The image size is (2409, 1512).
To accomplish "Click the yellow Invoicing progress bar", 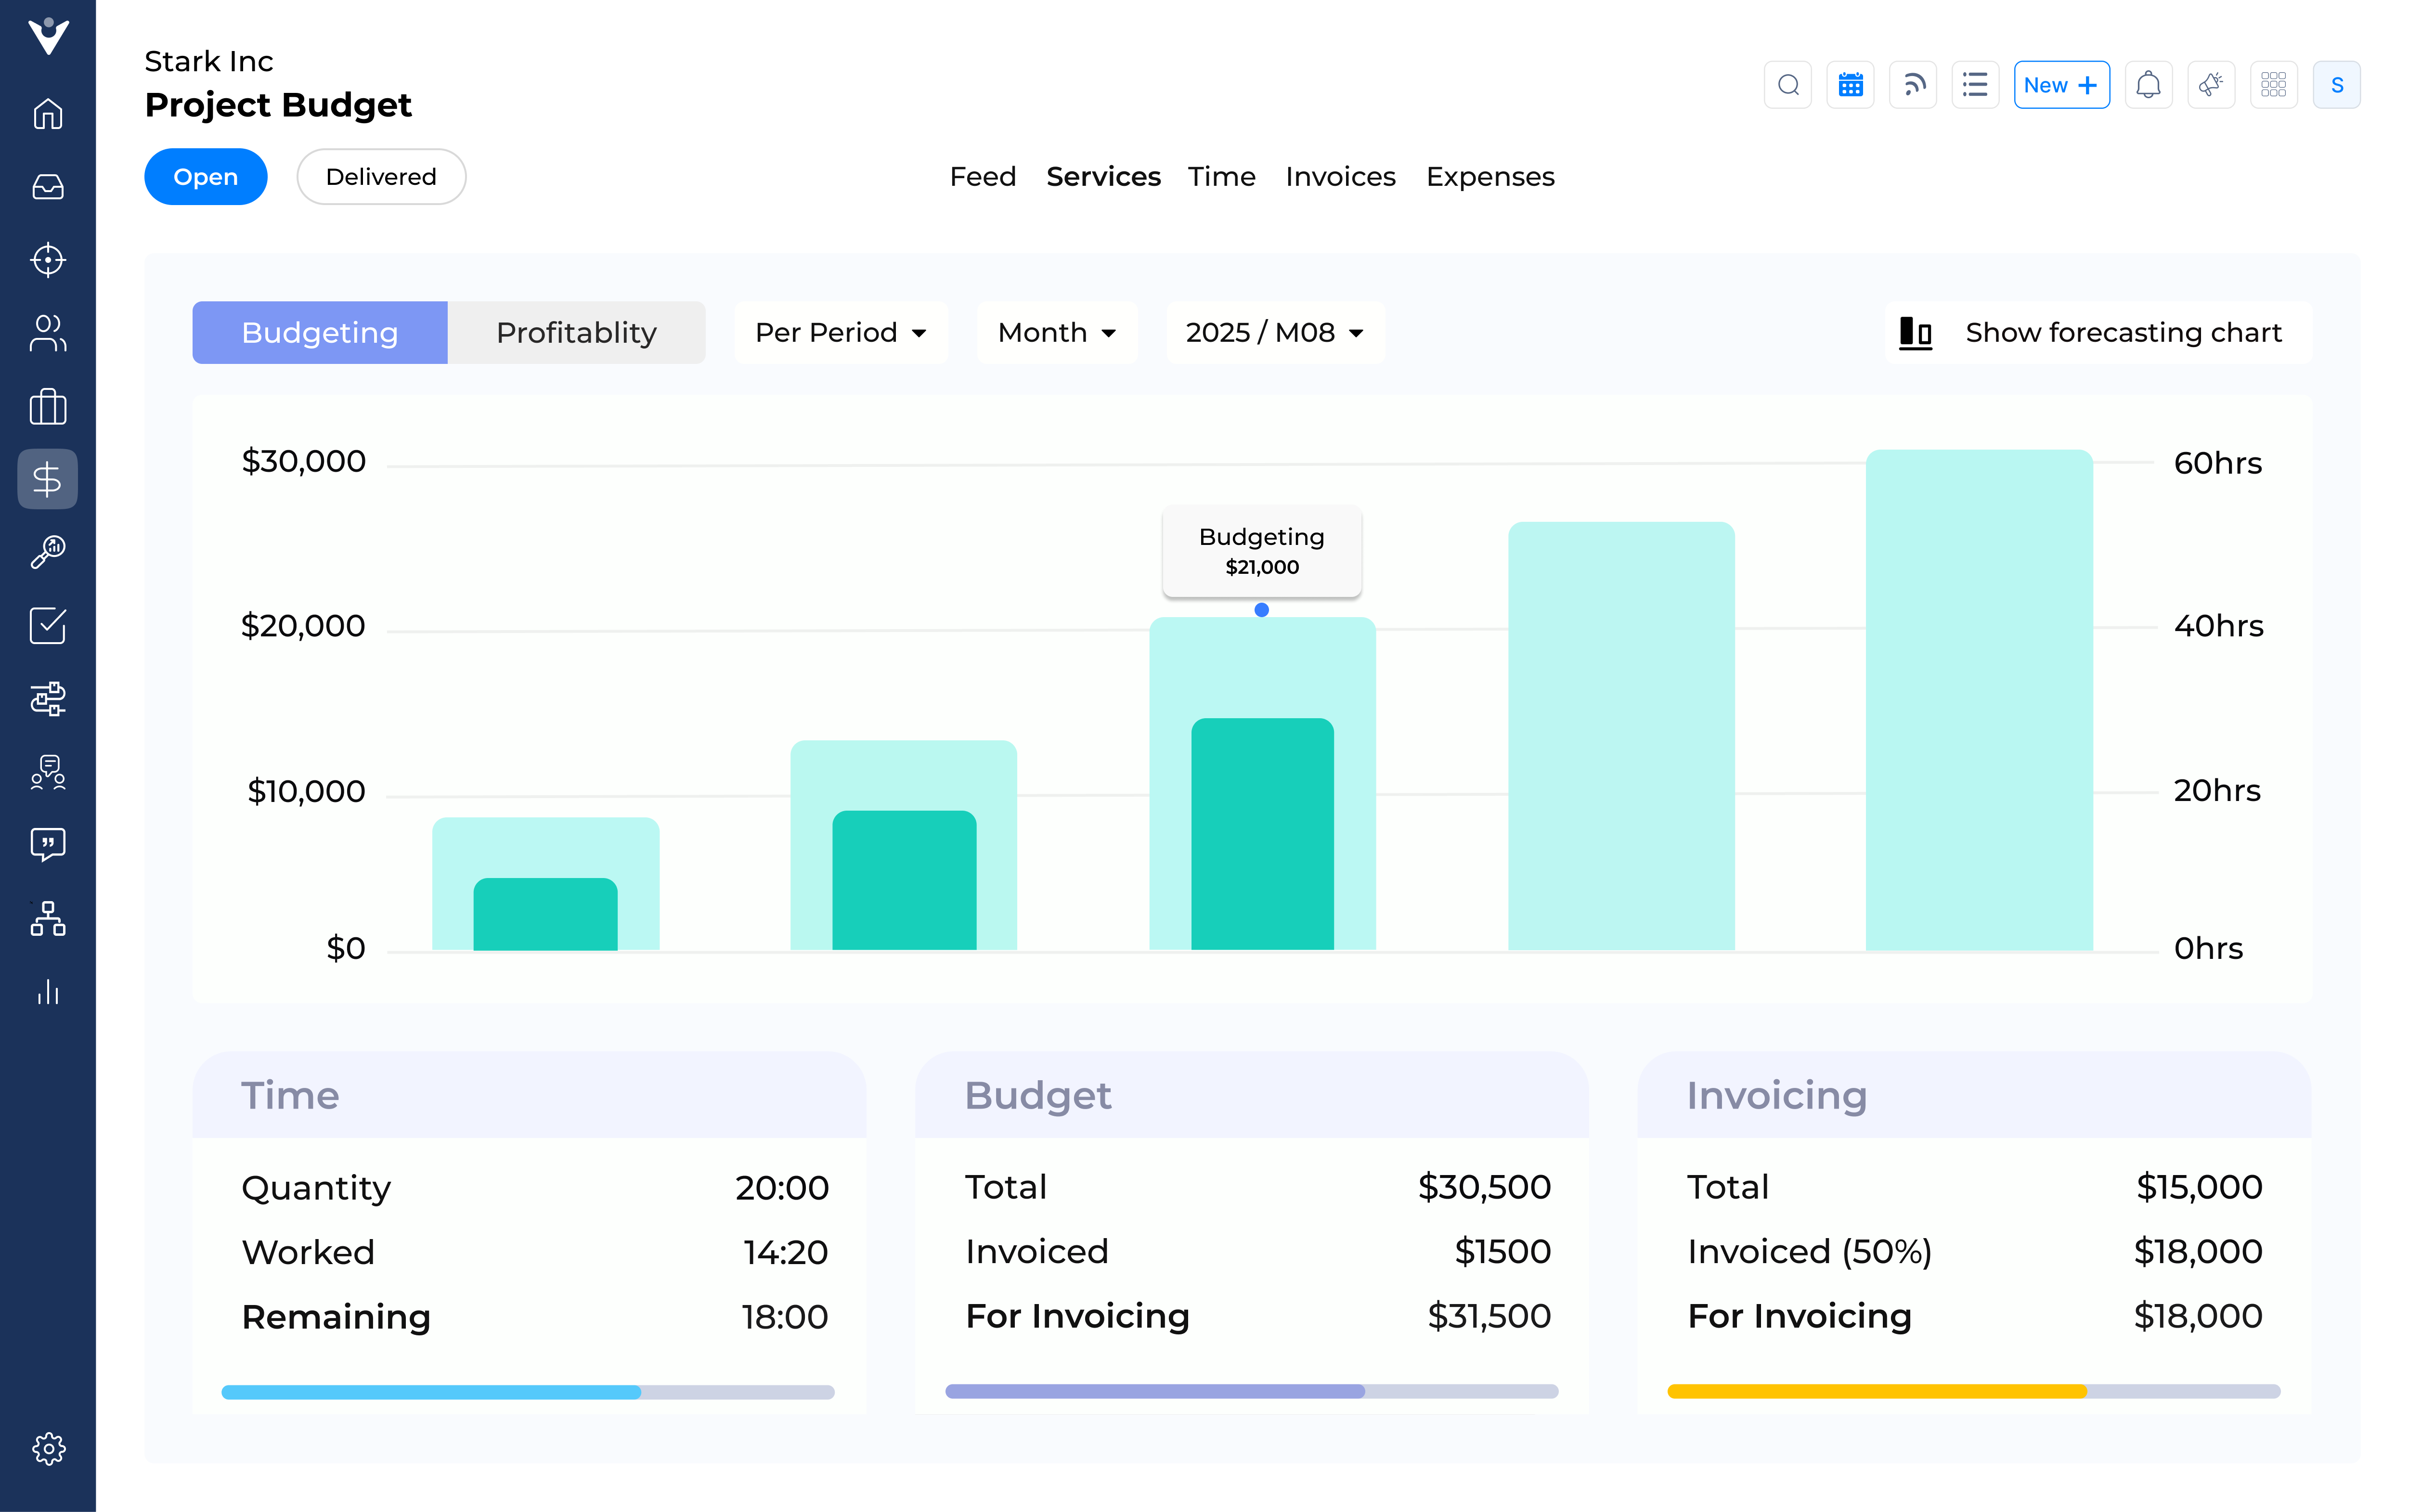I will coord(1875,1391).
